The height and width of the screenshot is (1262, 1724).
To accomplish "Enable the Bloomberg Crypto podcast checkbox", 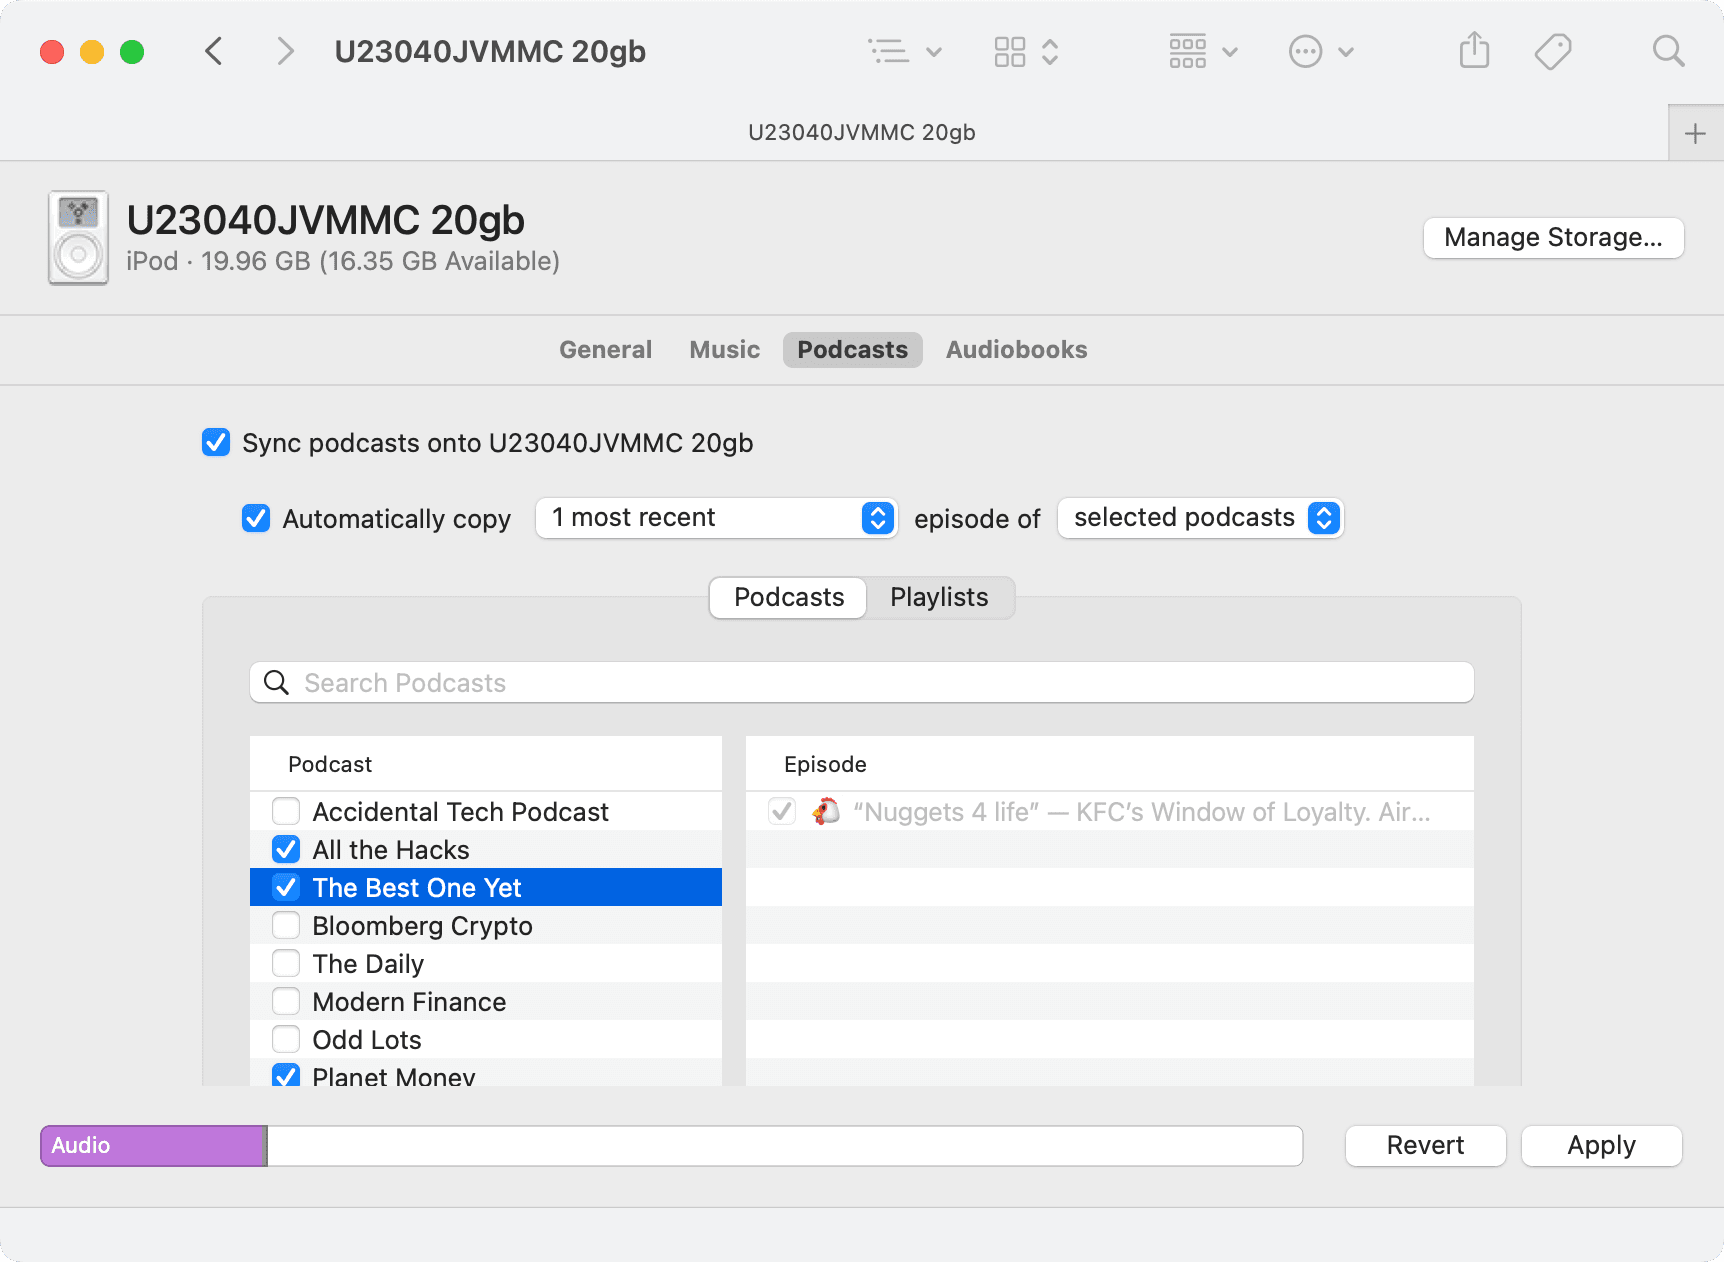I will point(286,925).
